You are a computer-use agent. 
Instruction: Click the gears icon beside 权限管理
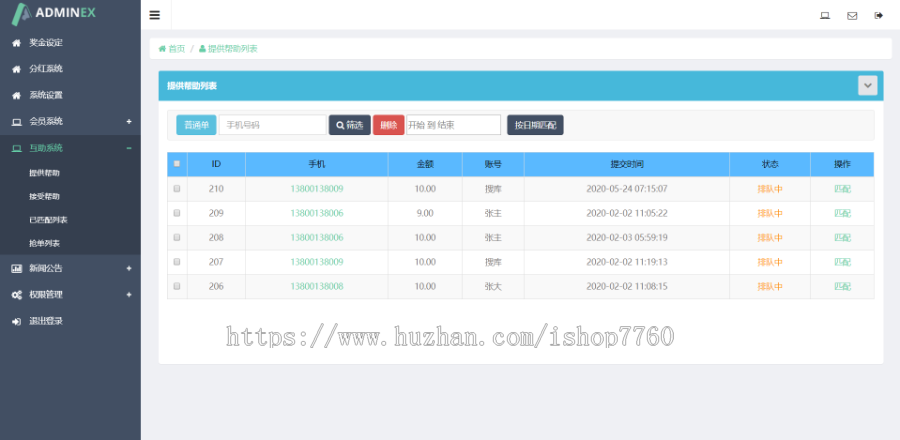pos(17,295)
